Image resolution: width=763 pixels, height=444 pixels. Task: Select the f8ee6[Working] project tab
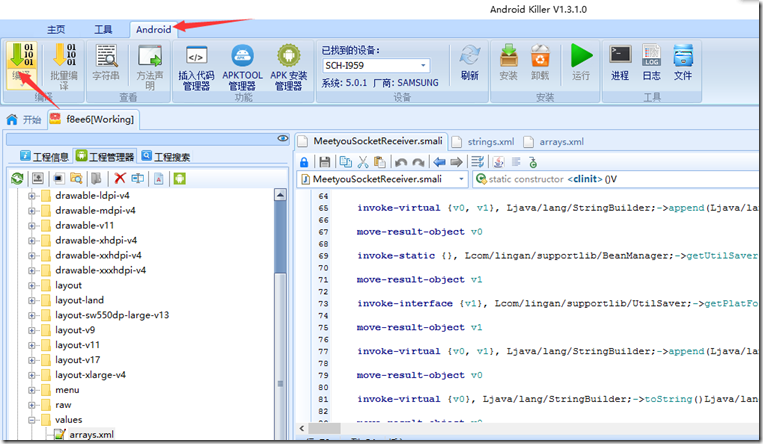[x=93, y=119]
